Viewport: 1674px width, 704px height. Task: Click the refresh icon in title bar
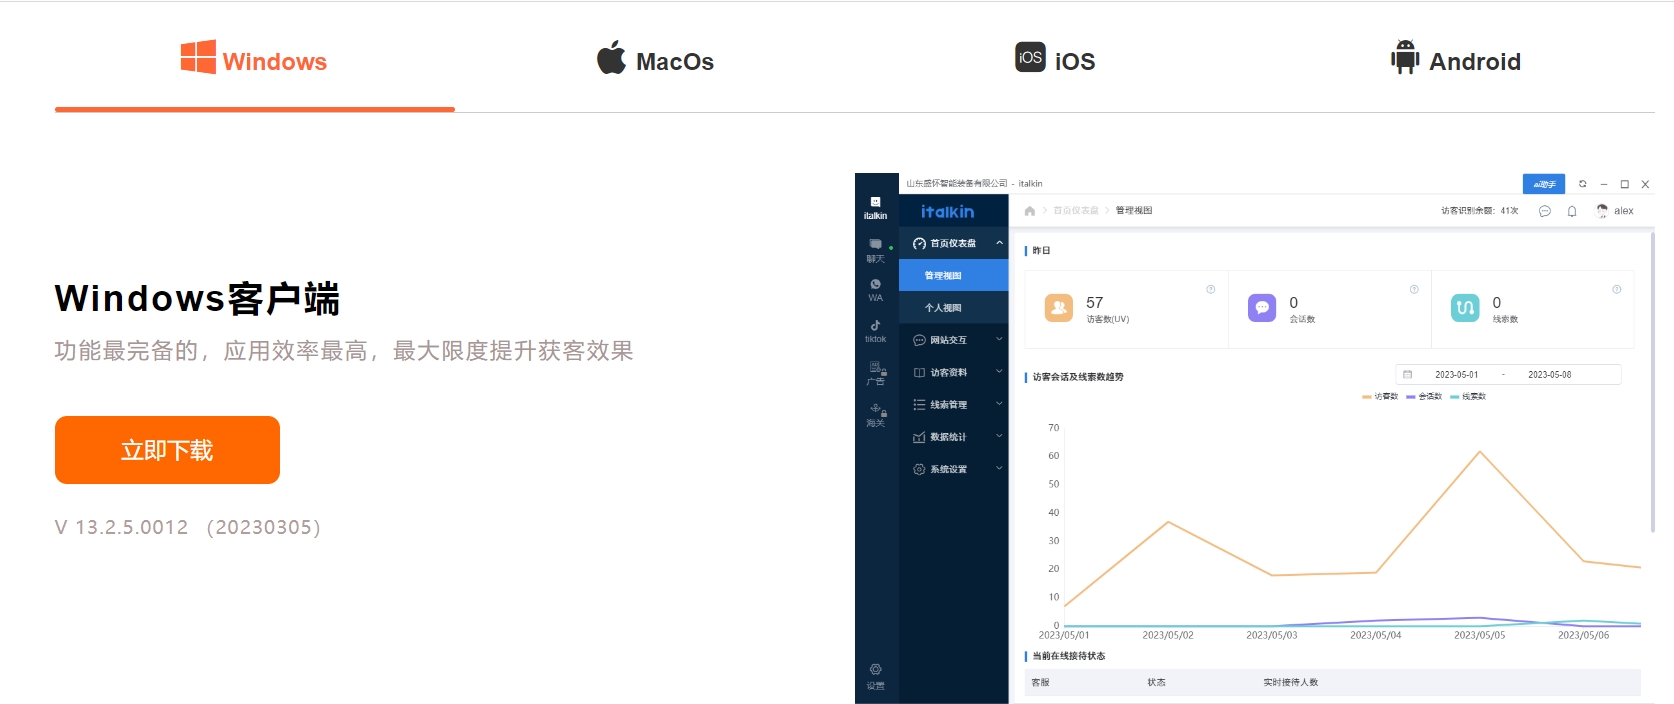1582,184
